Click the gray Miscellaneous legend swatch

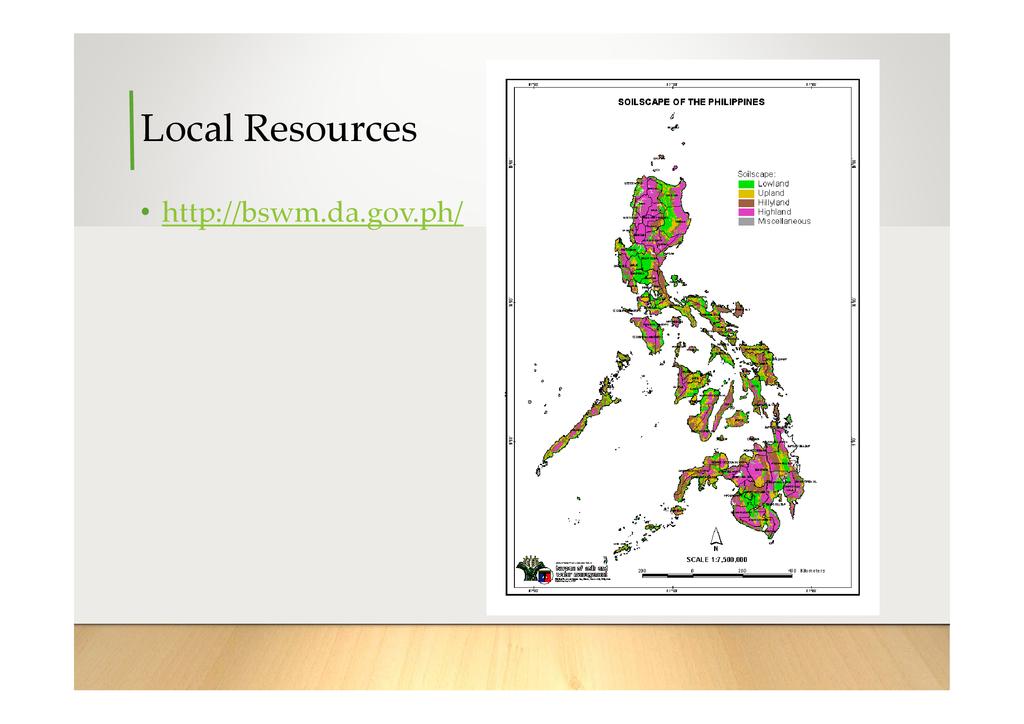[x=745, y=221]
